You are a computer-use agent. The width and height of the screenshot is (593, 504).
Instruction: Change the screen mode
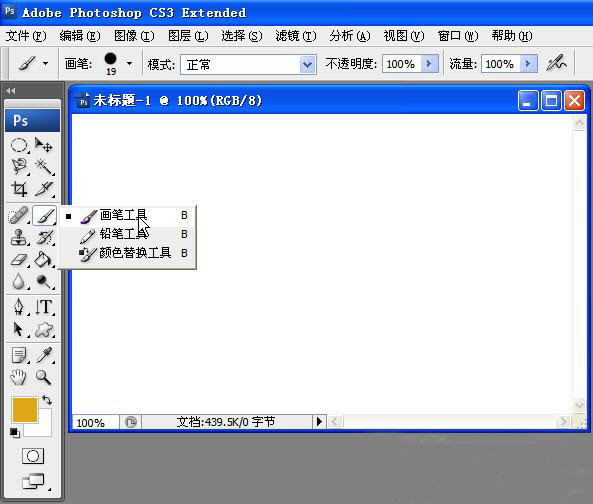pos(34,481)
